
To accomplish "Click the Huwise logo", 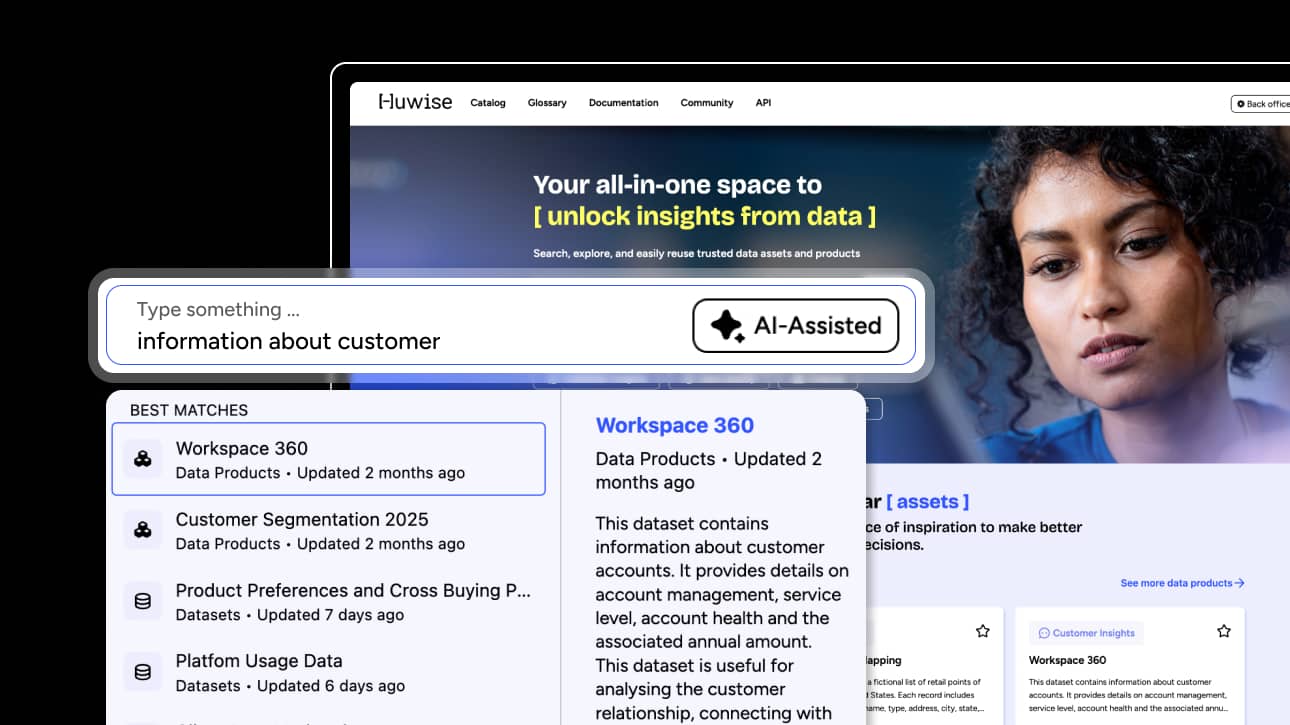I will pyautogui.click(x=415, y=102).
